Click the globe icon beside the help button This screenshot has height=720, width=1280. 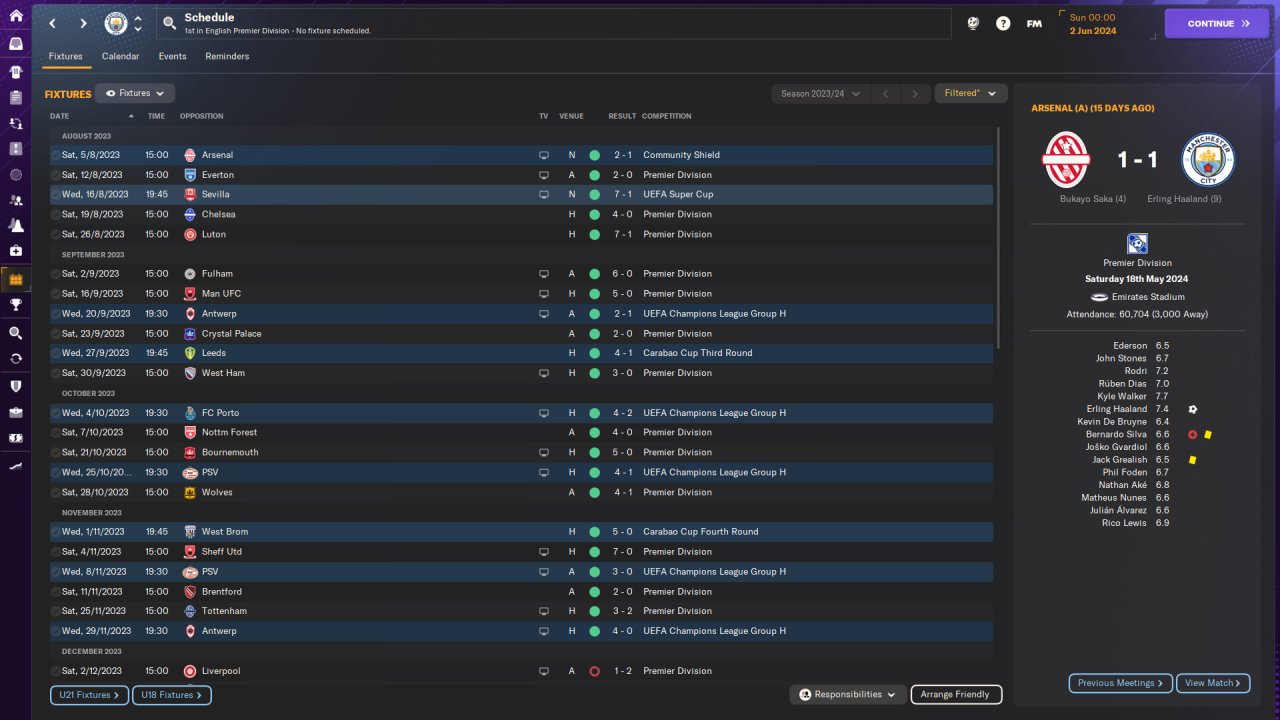(972, 23)
